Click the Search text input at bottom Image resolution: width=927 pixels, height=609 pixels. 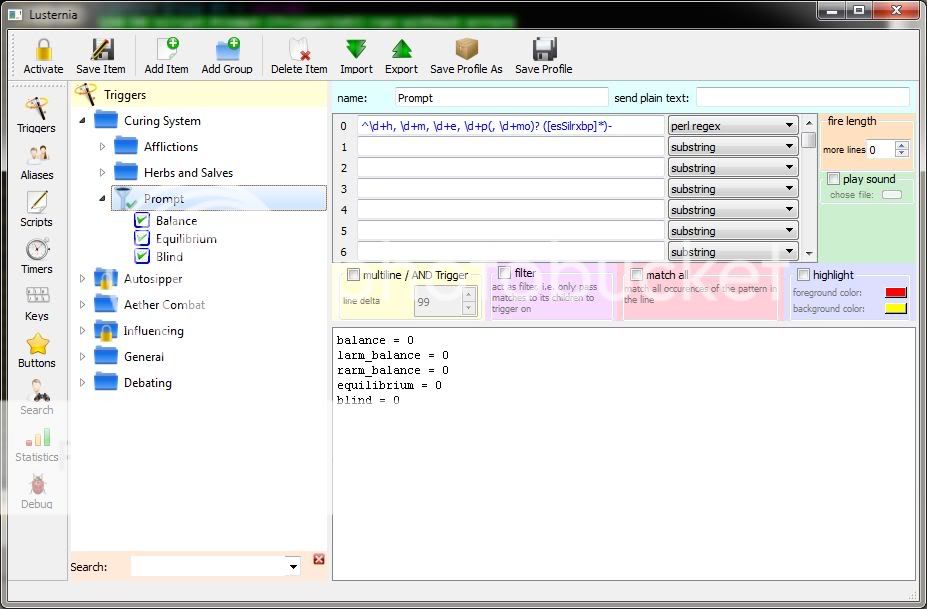[209, 566]
